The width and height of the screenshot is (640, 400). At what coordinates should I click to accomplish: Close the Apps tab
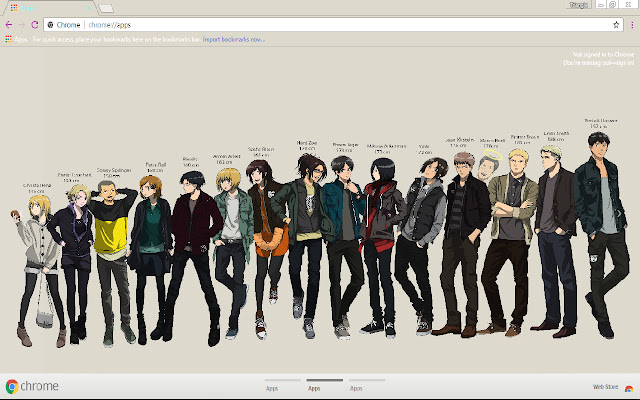[x=89, y=8]
